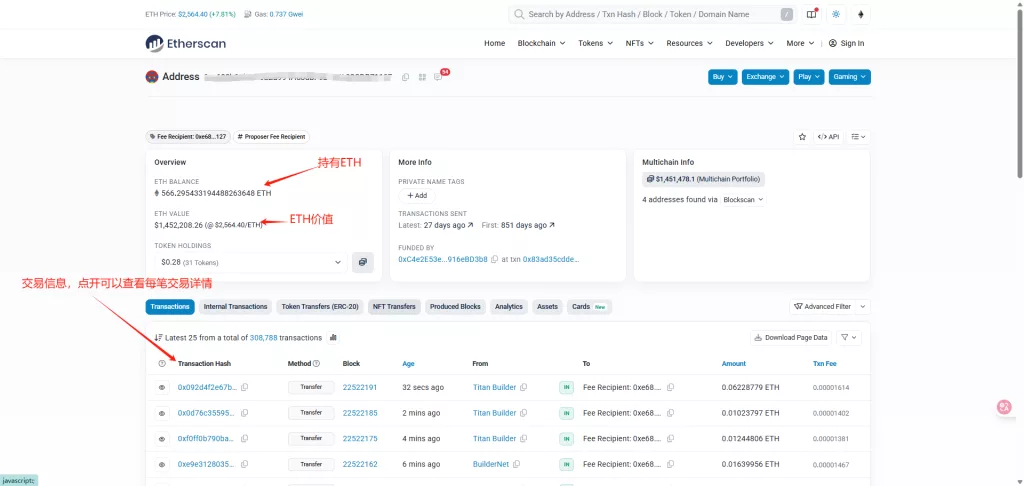Open the Exchange dropdown
Image resolution: width=1024 pixels, height=486 pixels.
[765, 77]
